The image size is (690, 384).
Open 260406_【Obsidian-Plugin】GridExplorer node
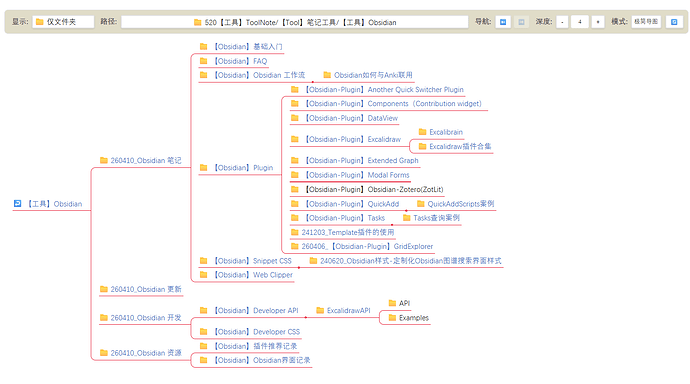[x=367, y=246]
